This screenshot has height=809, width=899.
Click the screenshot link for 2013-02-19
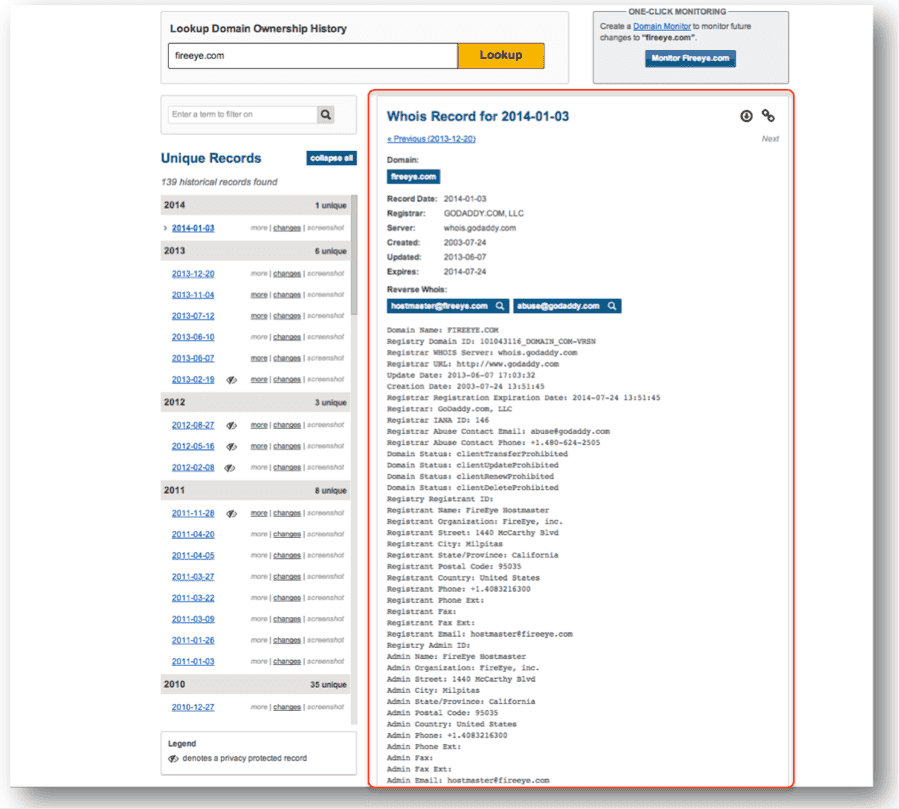326,380
